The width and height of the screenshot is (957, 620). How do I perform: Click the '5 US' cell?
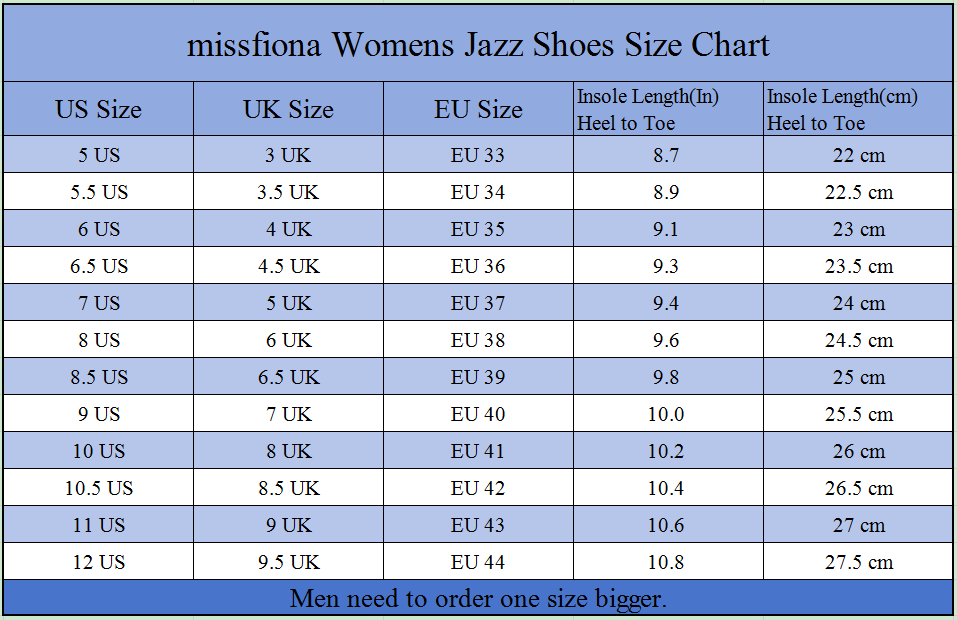98,155
